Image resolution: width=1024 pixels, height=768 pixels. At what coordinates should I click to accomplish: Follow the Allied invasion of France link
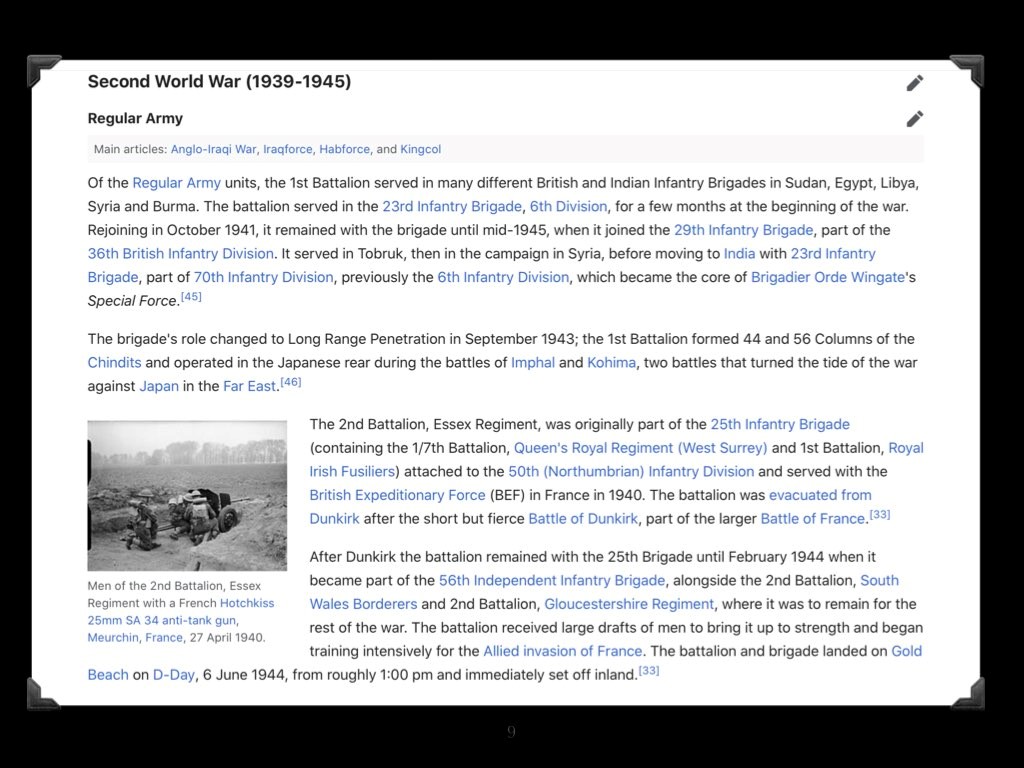pyautogui.click(x=562, y=651)
